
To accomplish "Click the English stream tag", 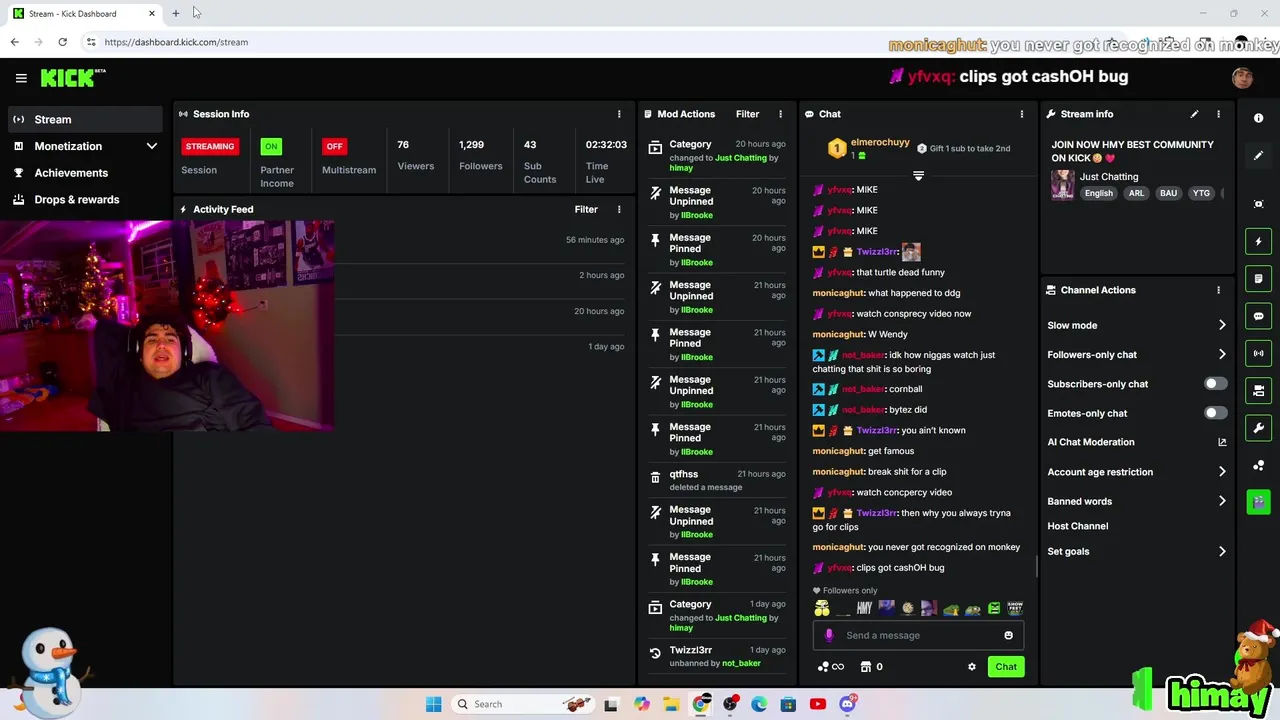I will click(x=1098, y=193).
